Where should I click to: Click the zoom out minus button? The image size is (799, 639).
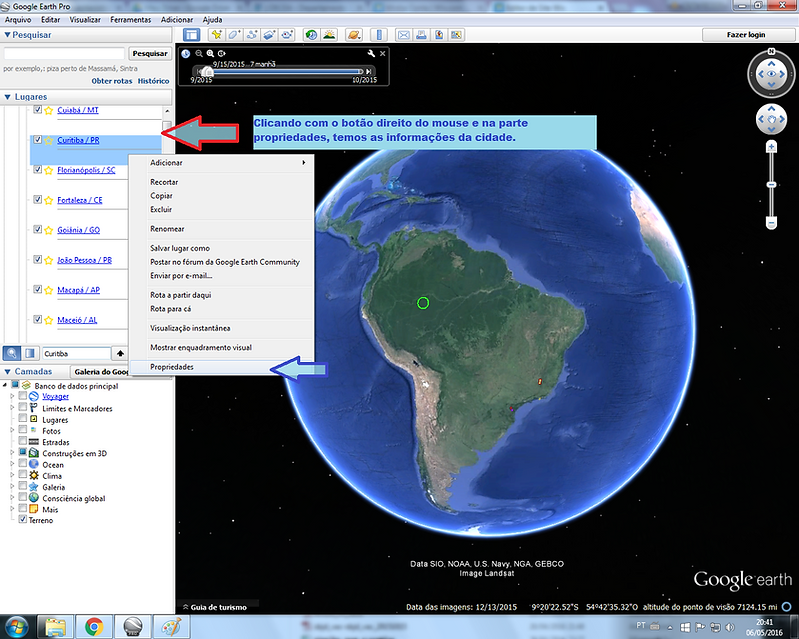pyautogui.click(x=771, y=223)
